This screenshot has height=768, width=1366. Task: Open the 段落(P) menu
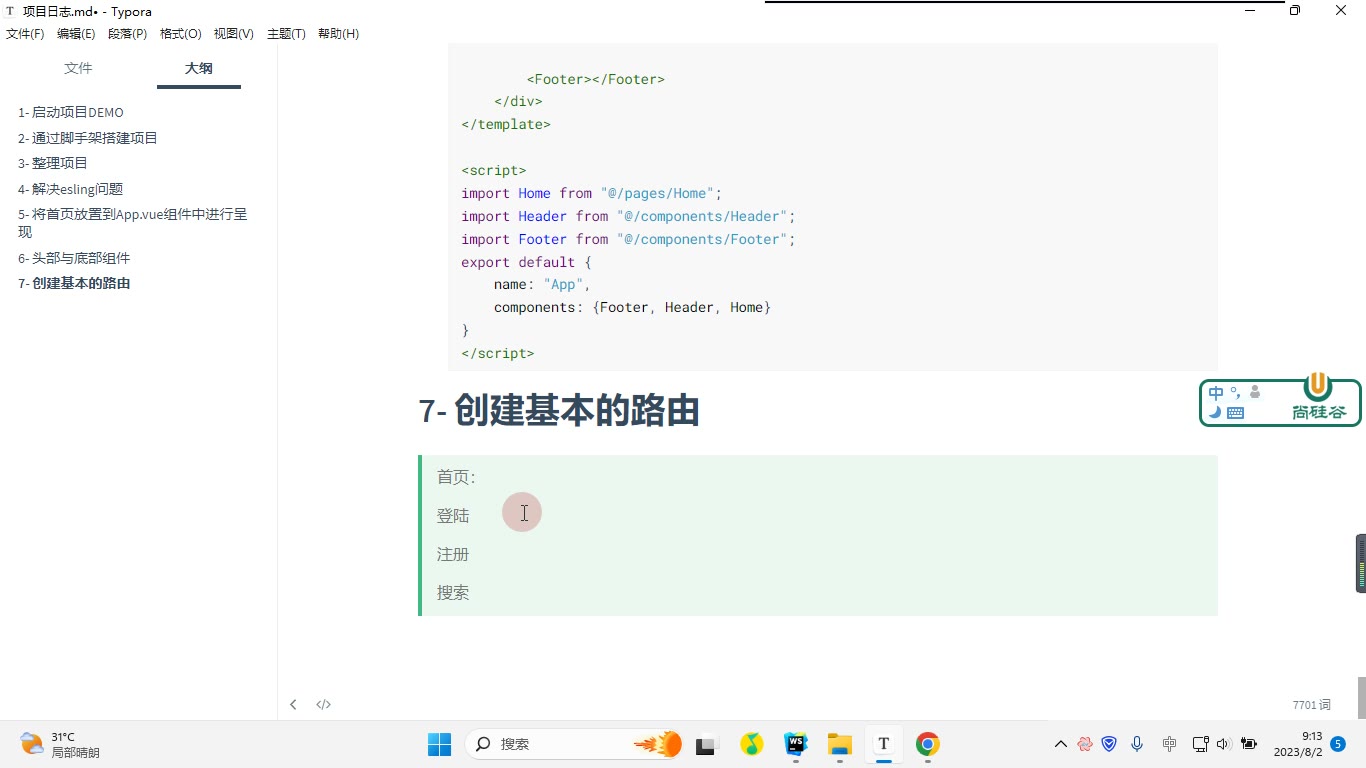click(x=127, y=34)
